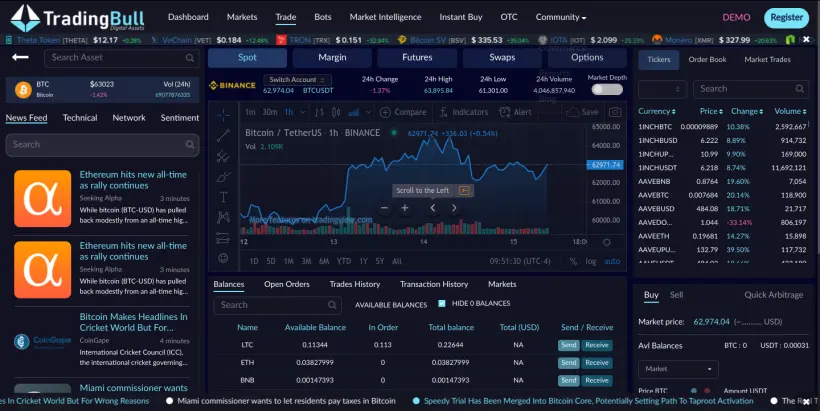This screenshot has width=820, height=411.
Task: Click the Register button
Action: point(786,18)
